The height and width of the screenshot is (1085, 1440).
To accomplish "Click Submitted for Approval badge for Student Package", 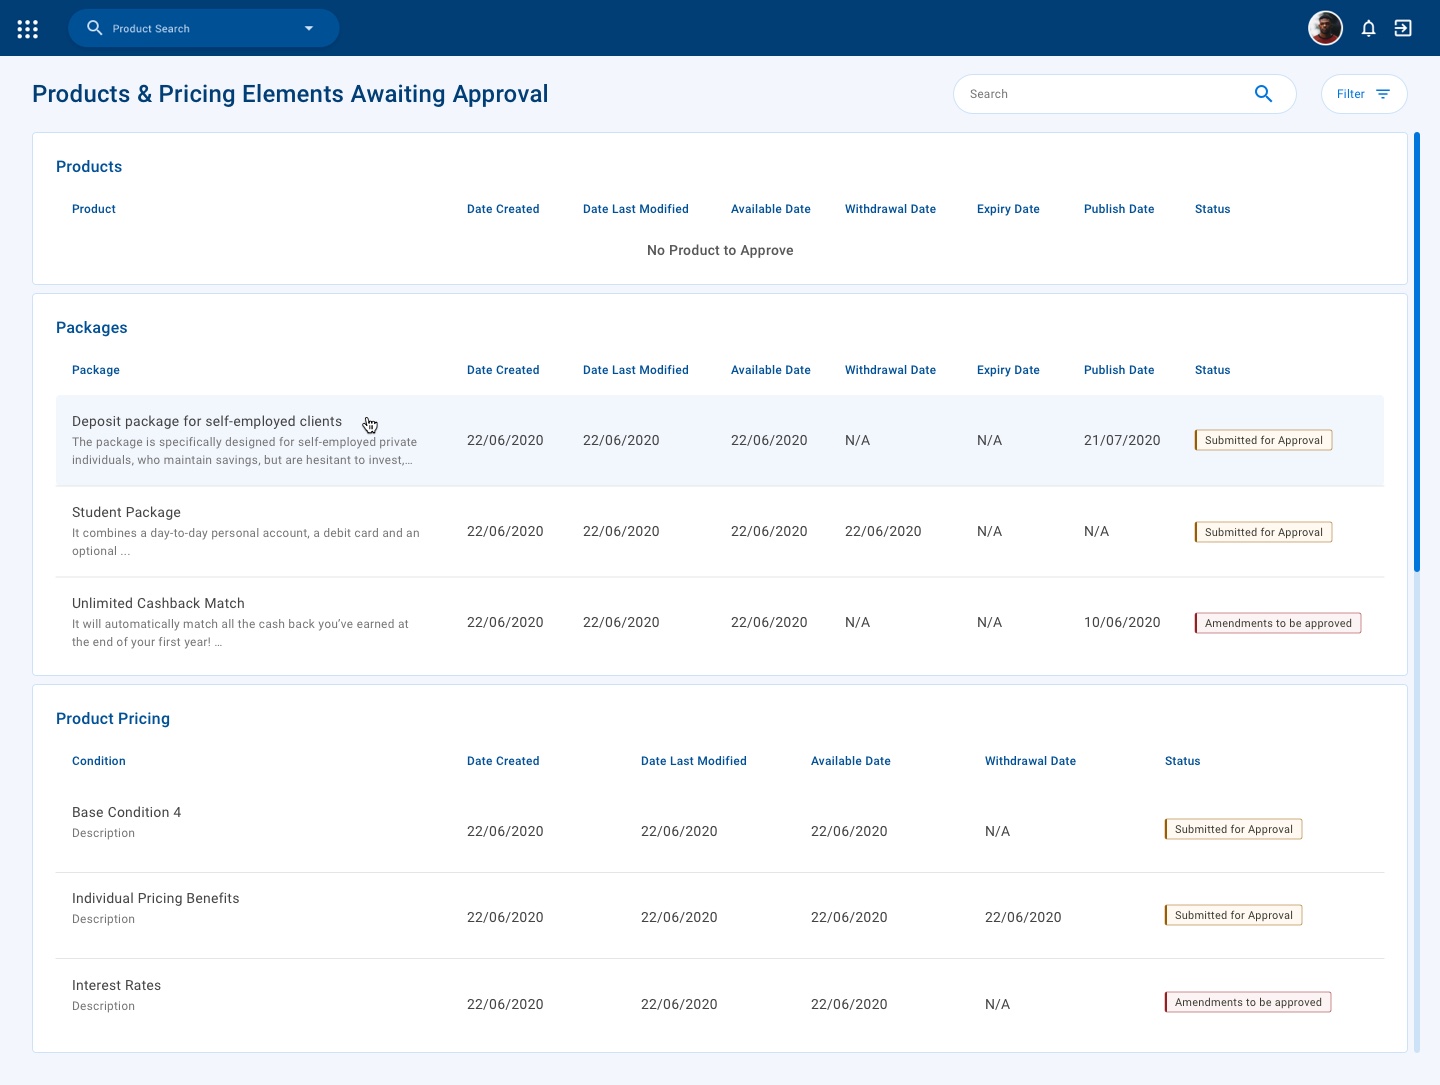I will [1263, 532].
